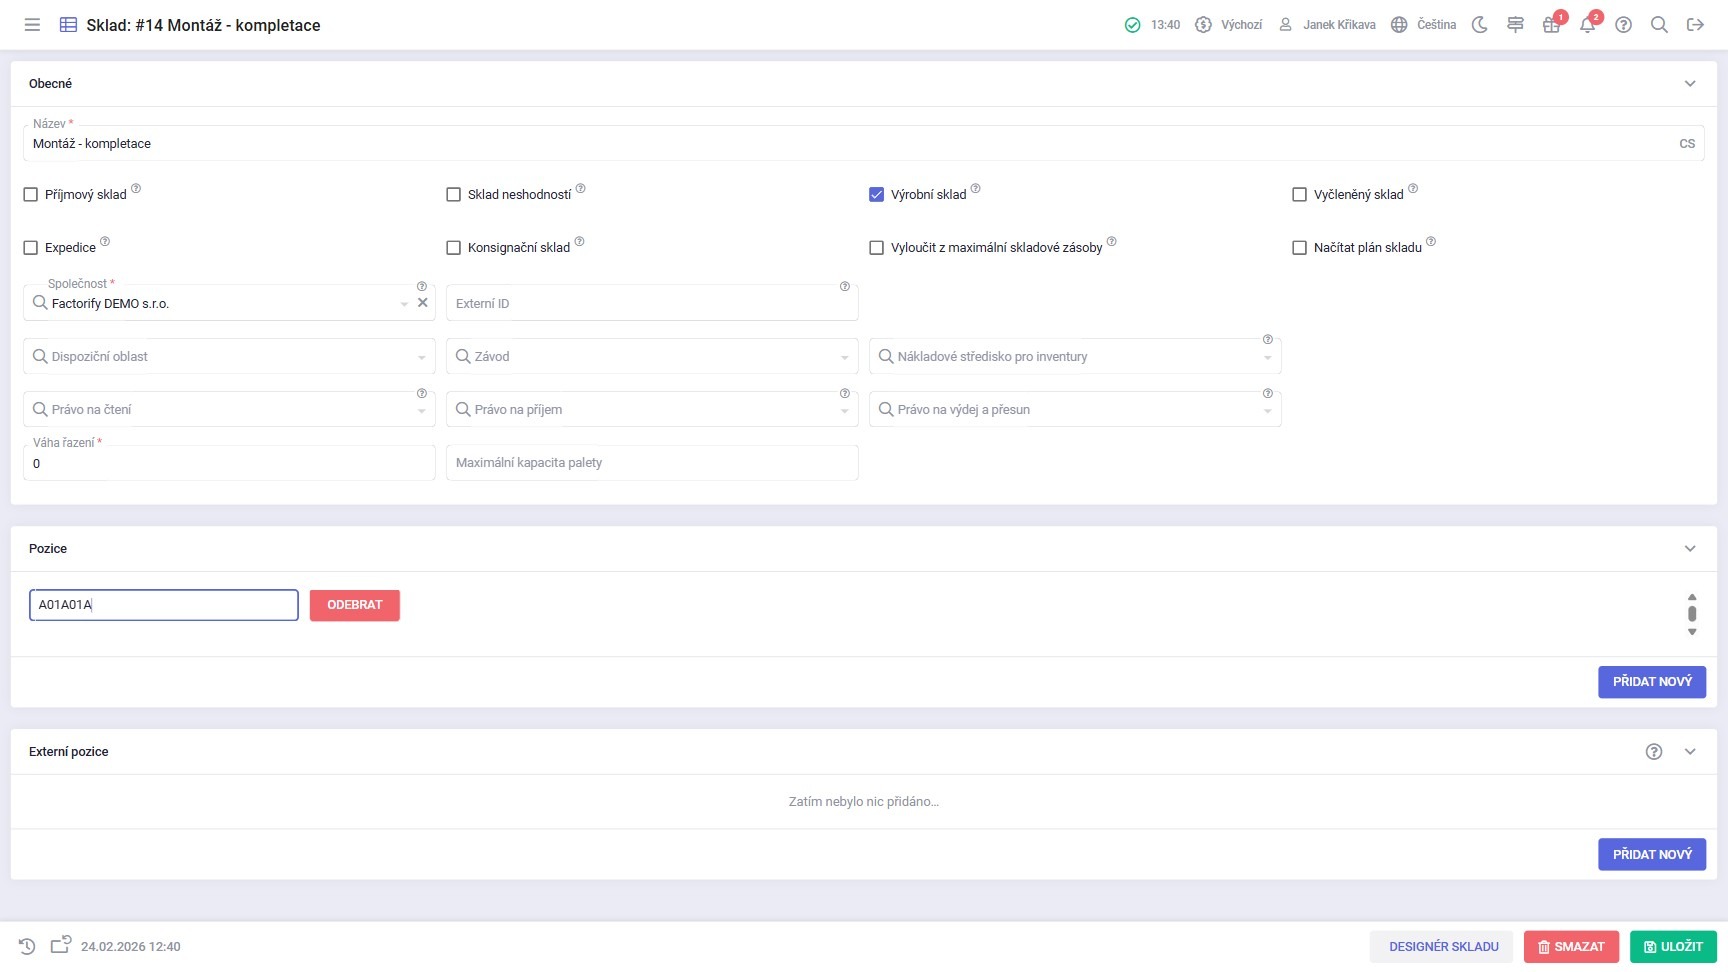This screenshot has width=1728, height=972.
Task: Open the Janek Křikava user menu
Action: (x=1328, y=25)
